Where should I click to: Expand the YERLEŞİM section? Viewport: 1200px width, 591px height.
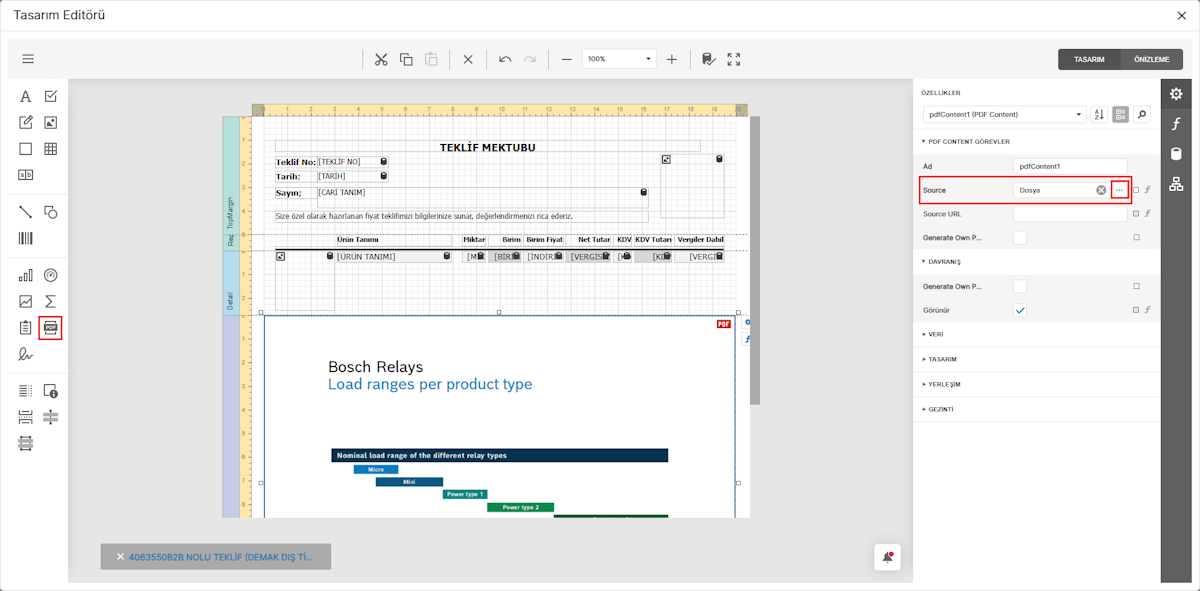tap(941, 384)
